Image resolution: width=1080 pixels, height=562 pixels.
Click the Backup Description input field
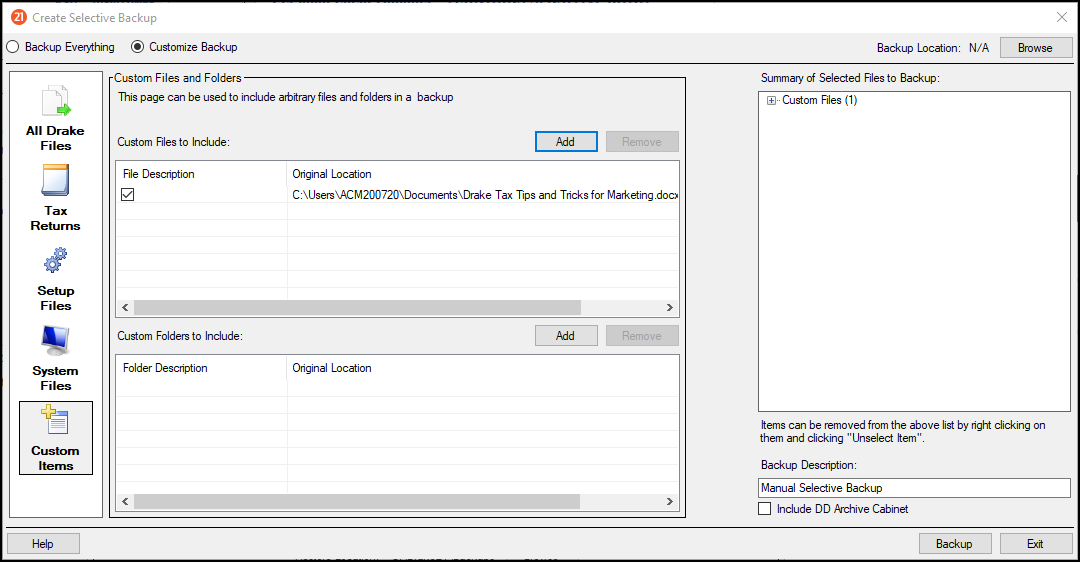point(914,488)
